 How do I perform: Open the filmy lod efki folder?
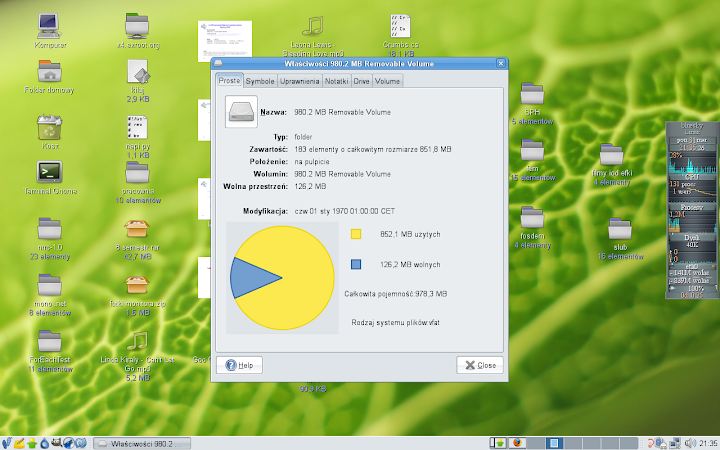(612, 154)
